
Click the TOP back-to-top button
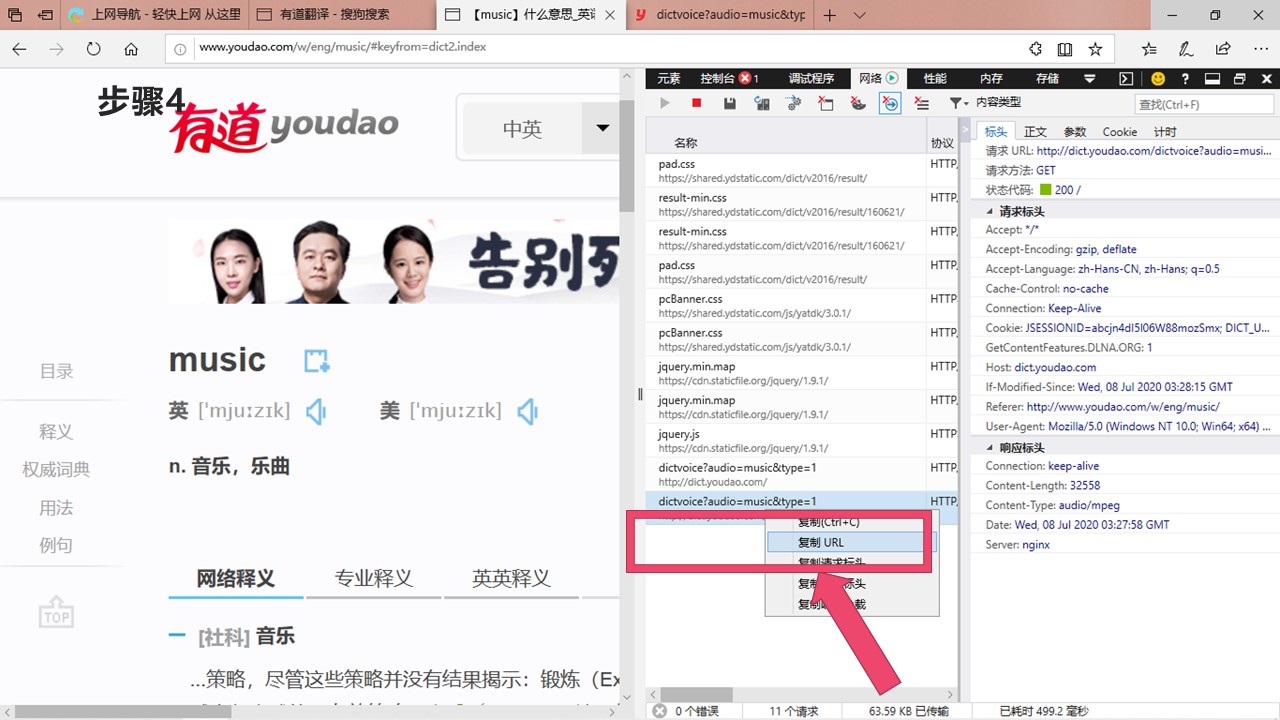click(x=56, y=612)
